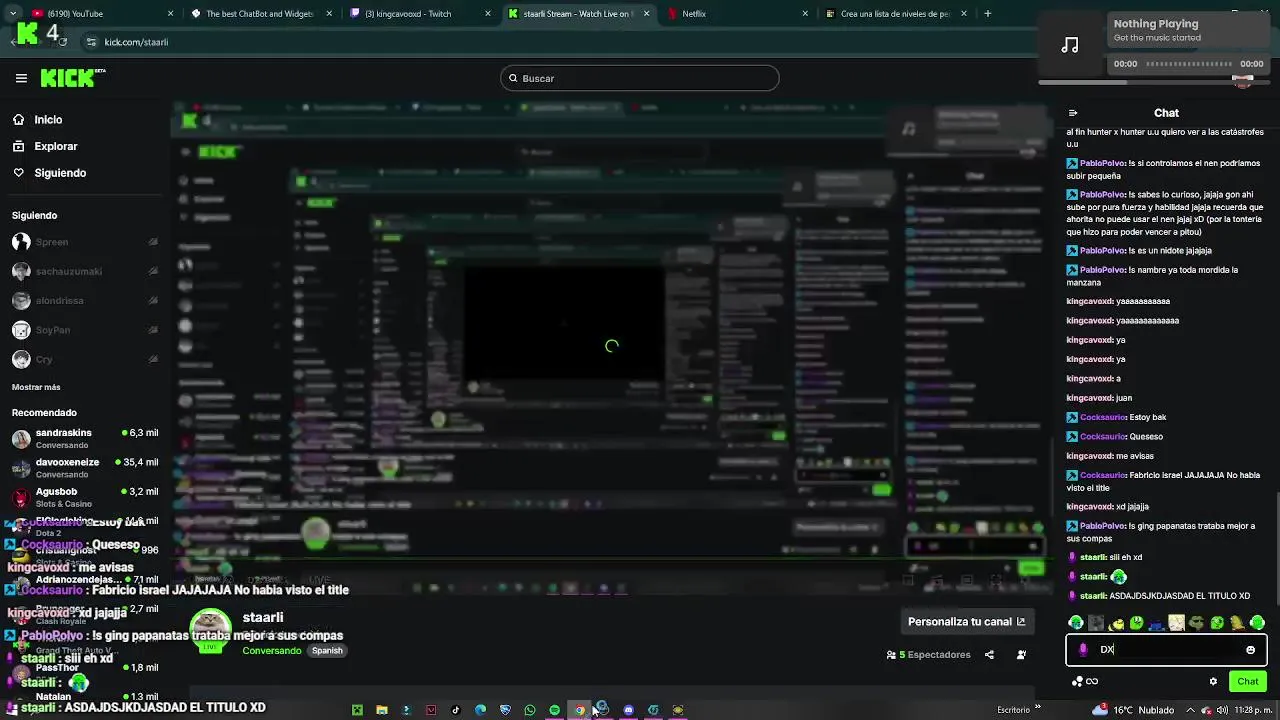The image size is (1280, 720).
Task: Collapse the chat panel icon
Action: click(1073, 113)
